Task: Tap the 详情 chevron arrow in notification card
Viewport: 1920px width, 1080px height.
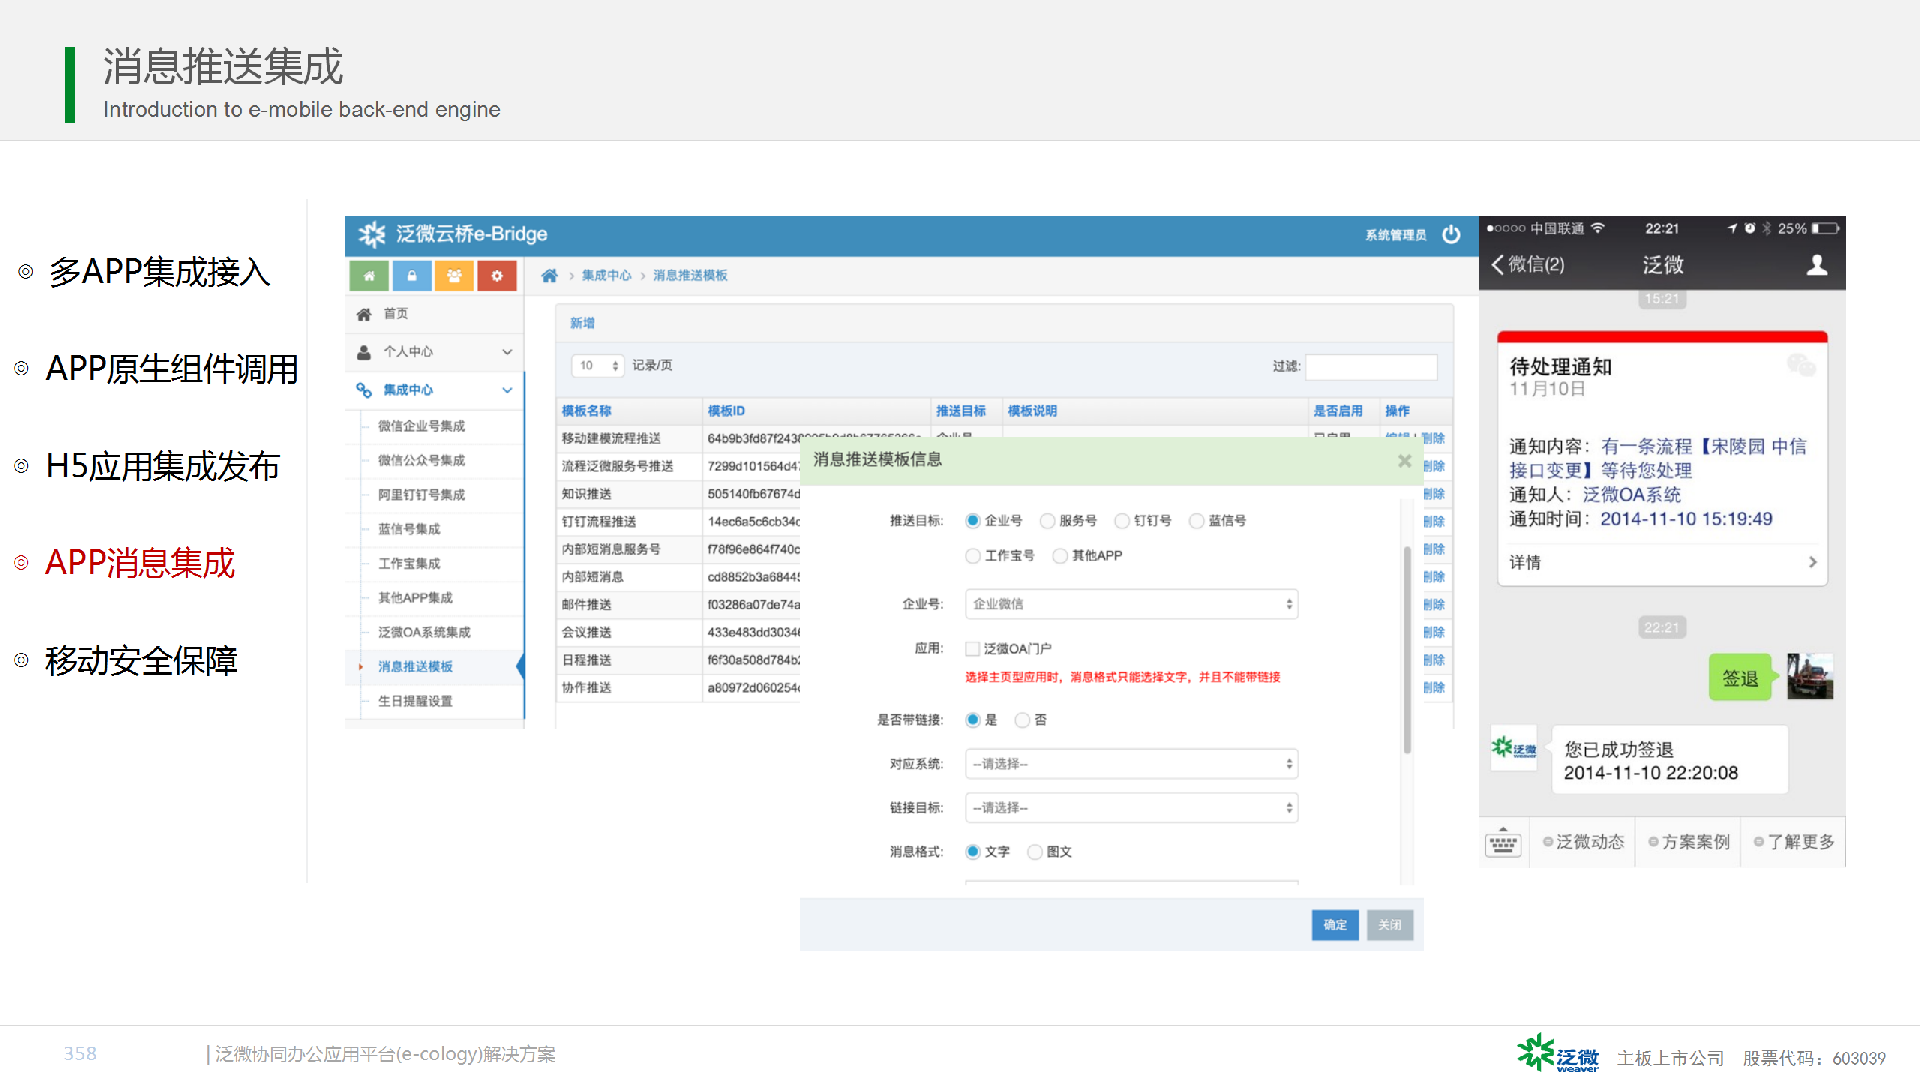Action: 1812,562
